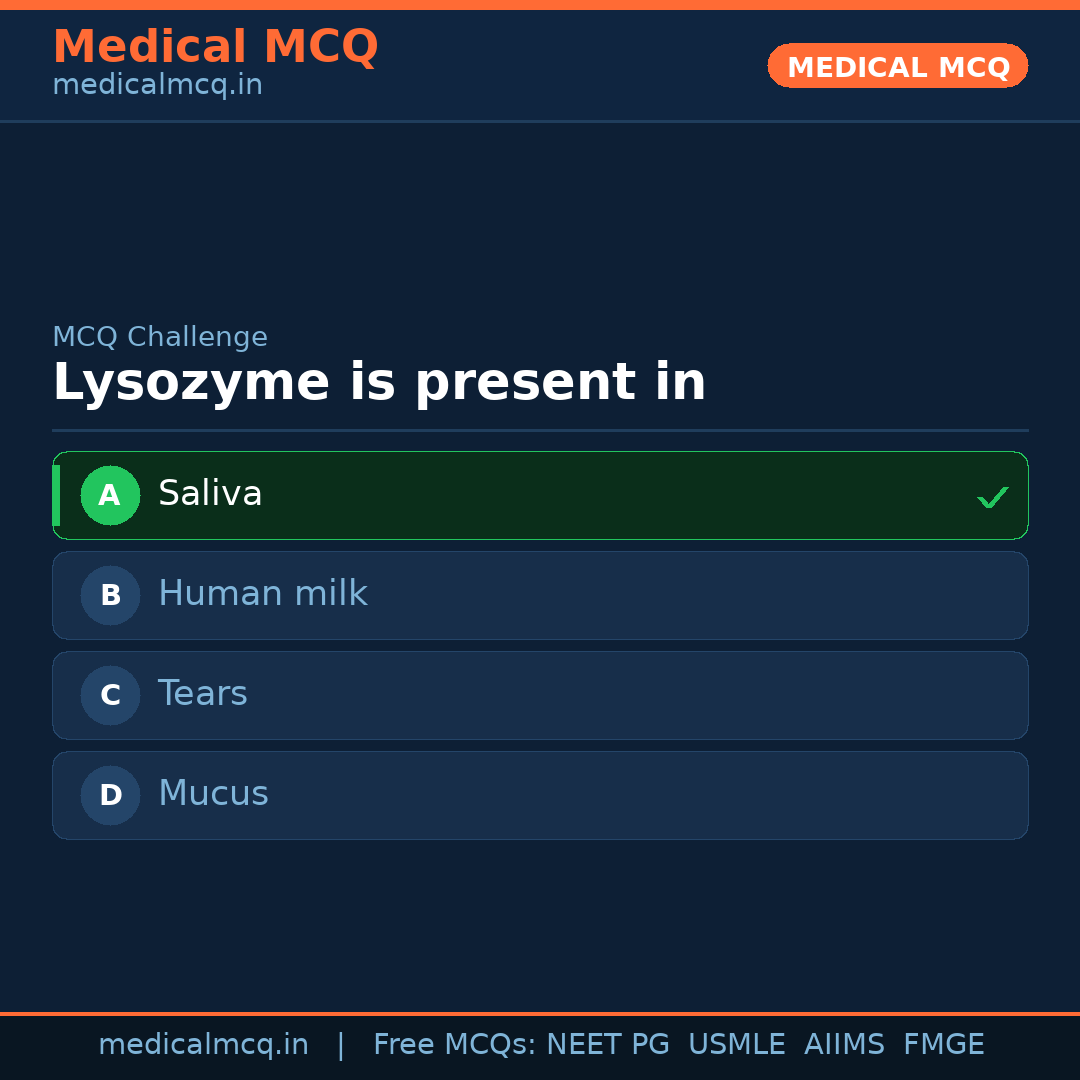Click the letter D circle badge
The image size is (1080, 1080).
pos(110,795)
